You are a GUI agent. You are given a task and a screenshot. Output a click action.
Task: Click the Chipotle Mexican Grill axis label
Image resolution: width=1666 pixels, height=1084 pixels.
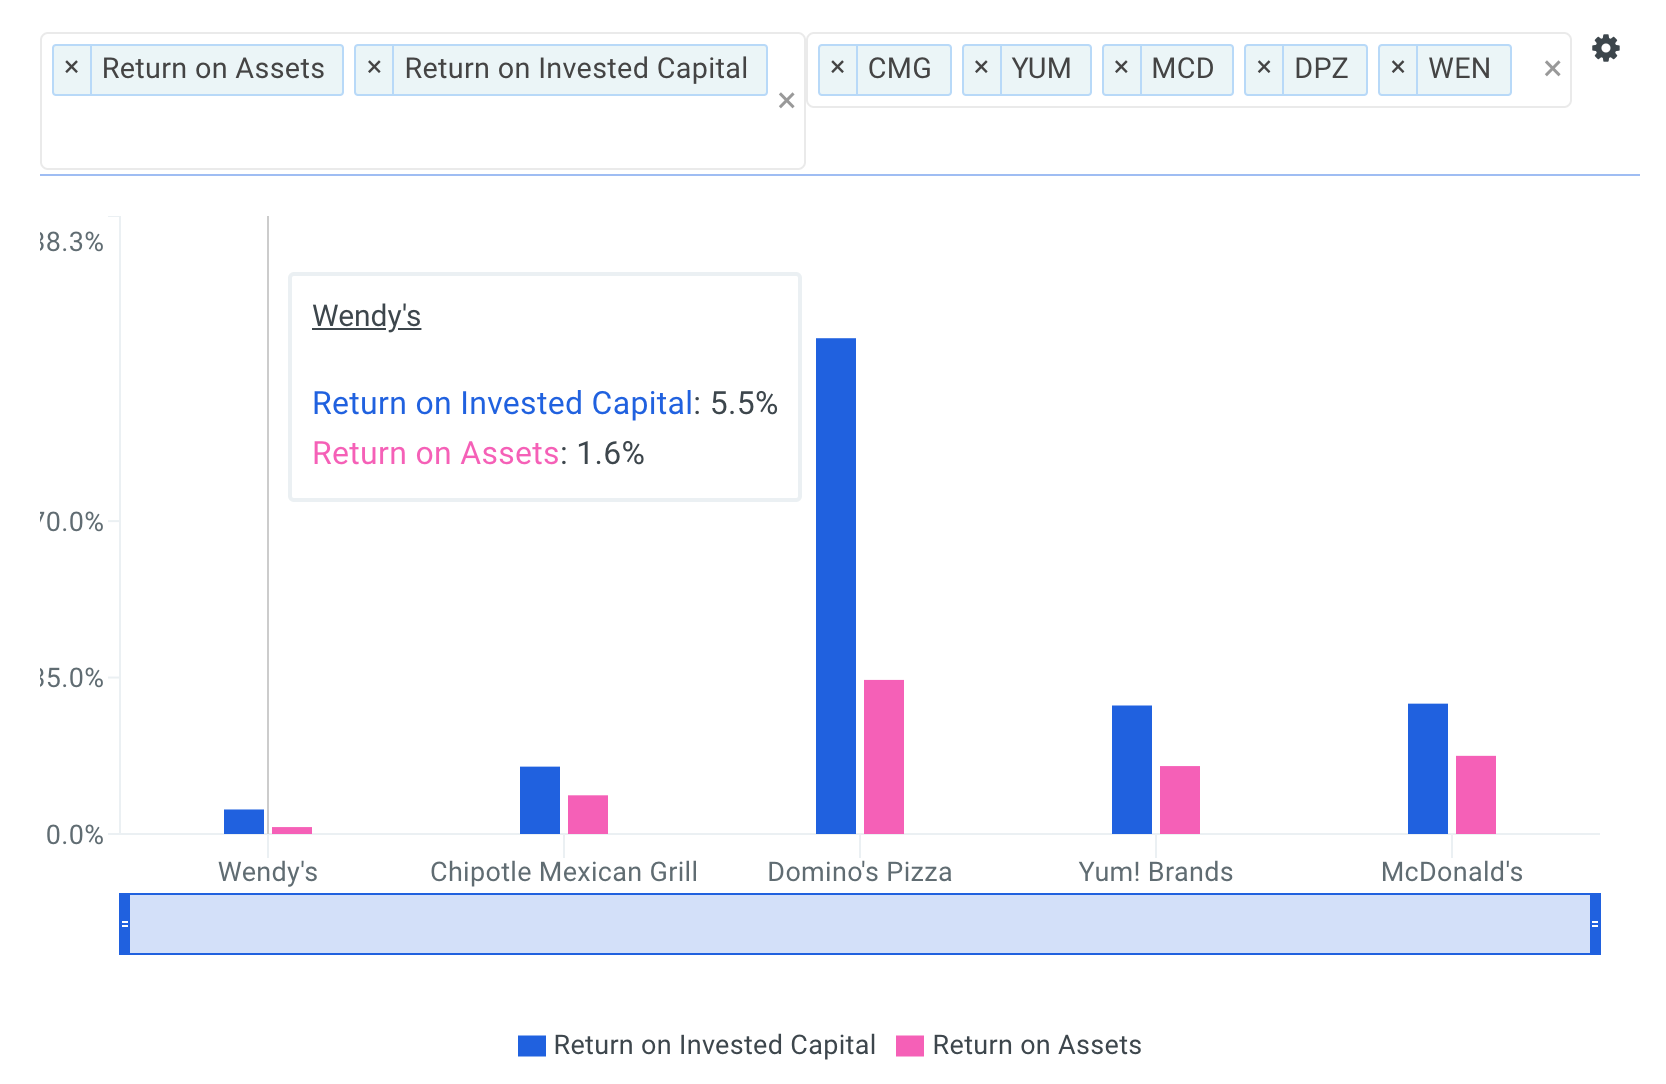[564, 872]
